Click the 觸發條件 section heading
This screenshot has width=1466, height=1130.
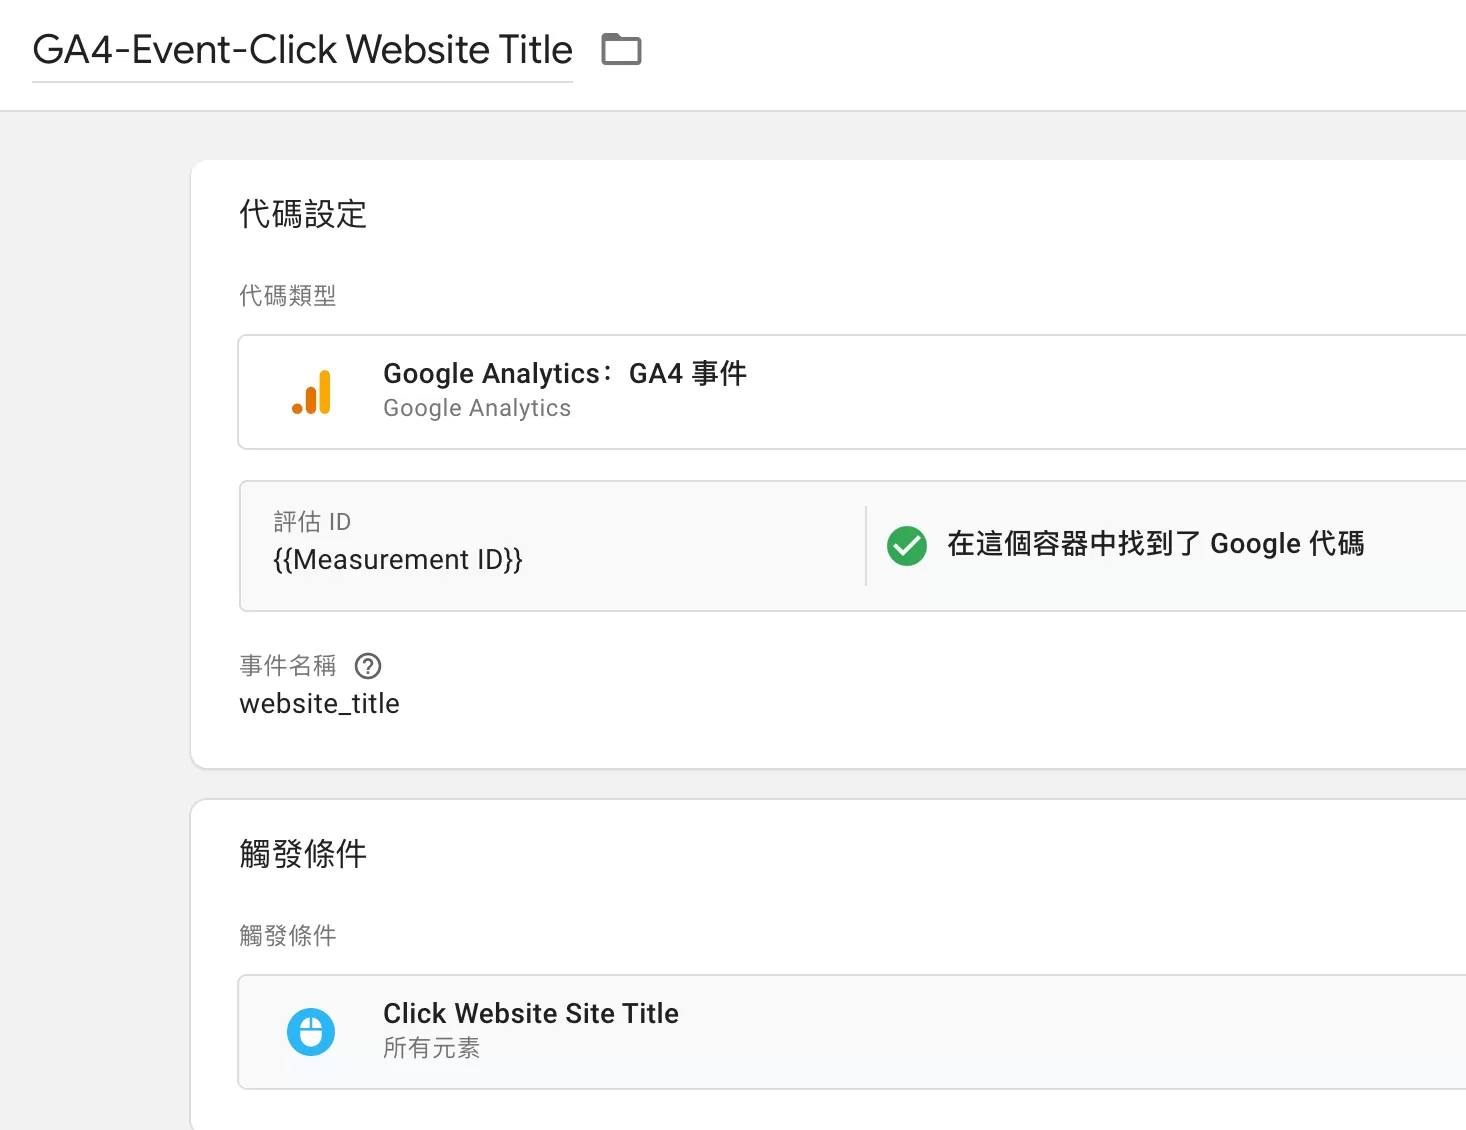[303, 854]
